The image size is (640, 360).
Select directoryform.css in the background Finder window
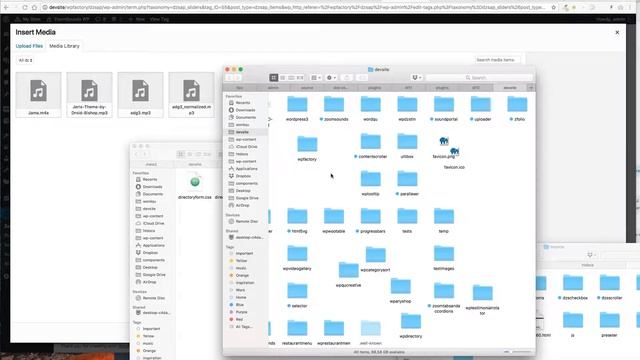click(x=195, y=187)
